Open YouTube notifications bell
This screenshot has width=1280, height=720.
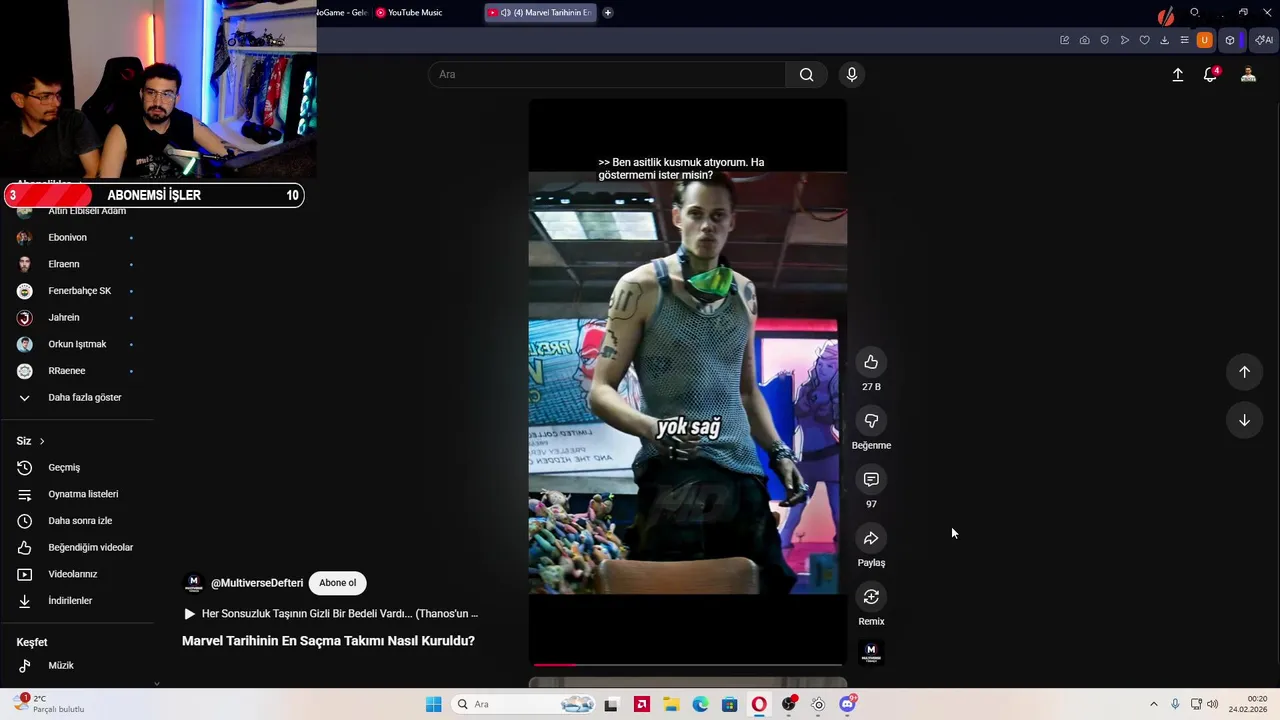click(x=1210, y=74)
